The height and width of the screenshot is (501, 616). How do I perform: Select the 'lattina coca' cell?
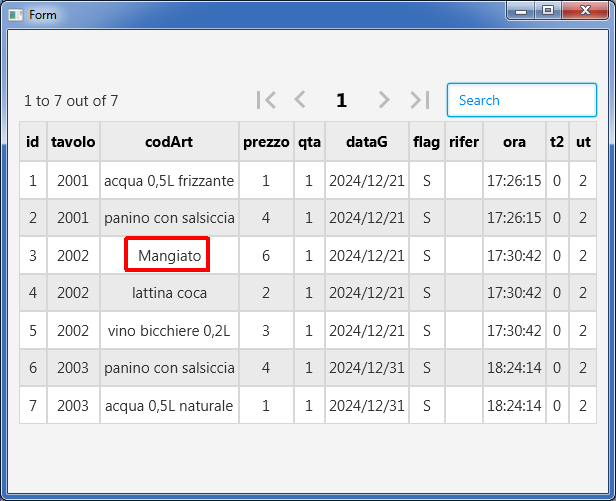click(169, 293)
